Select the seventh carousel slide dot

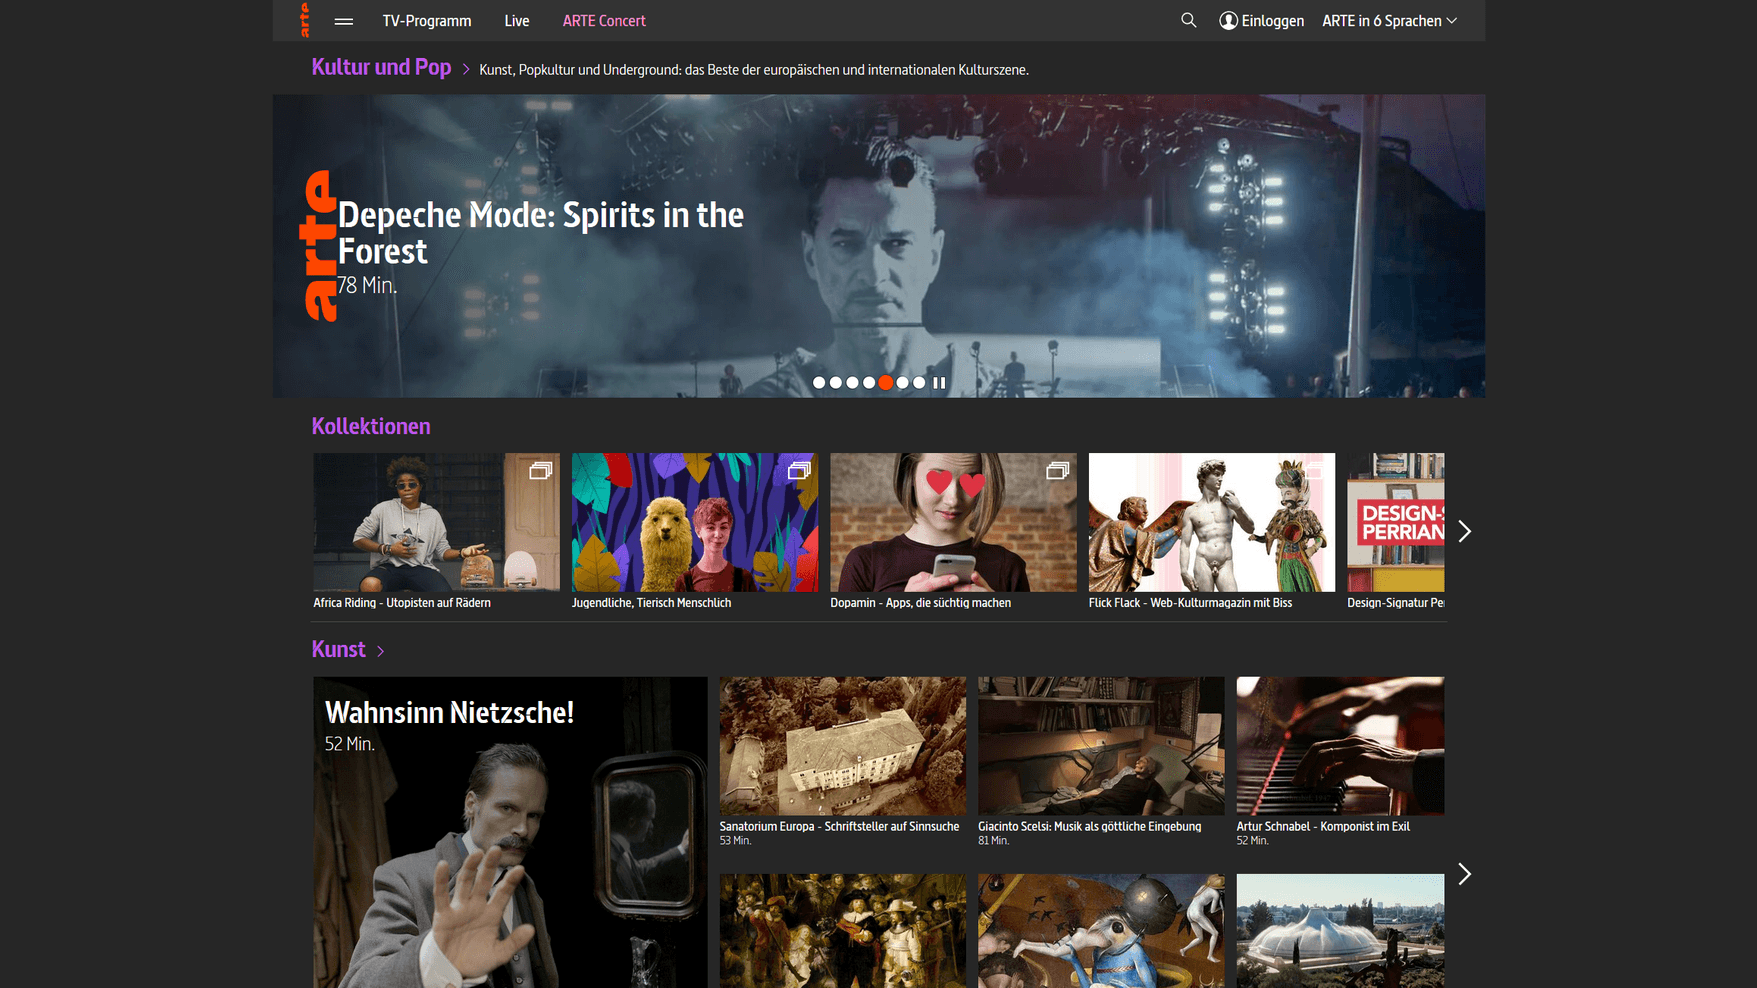919,383
